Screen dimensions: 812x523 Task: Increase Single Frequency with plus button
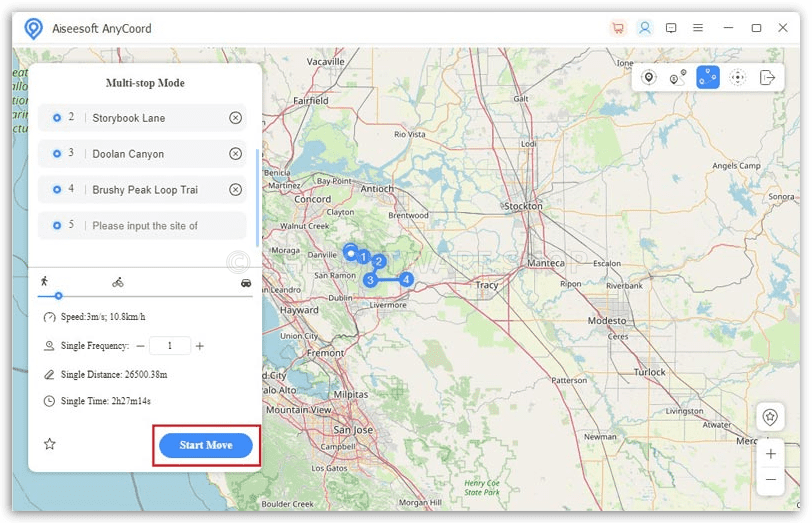[200, 346]
